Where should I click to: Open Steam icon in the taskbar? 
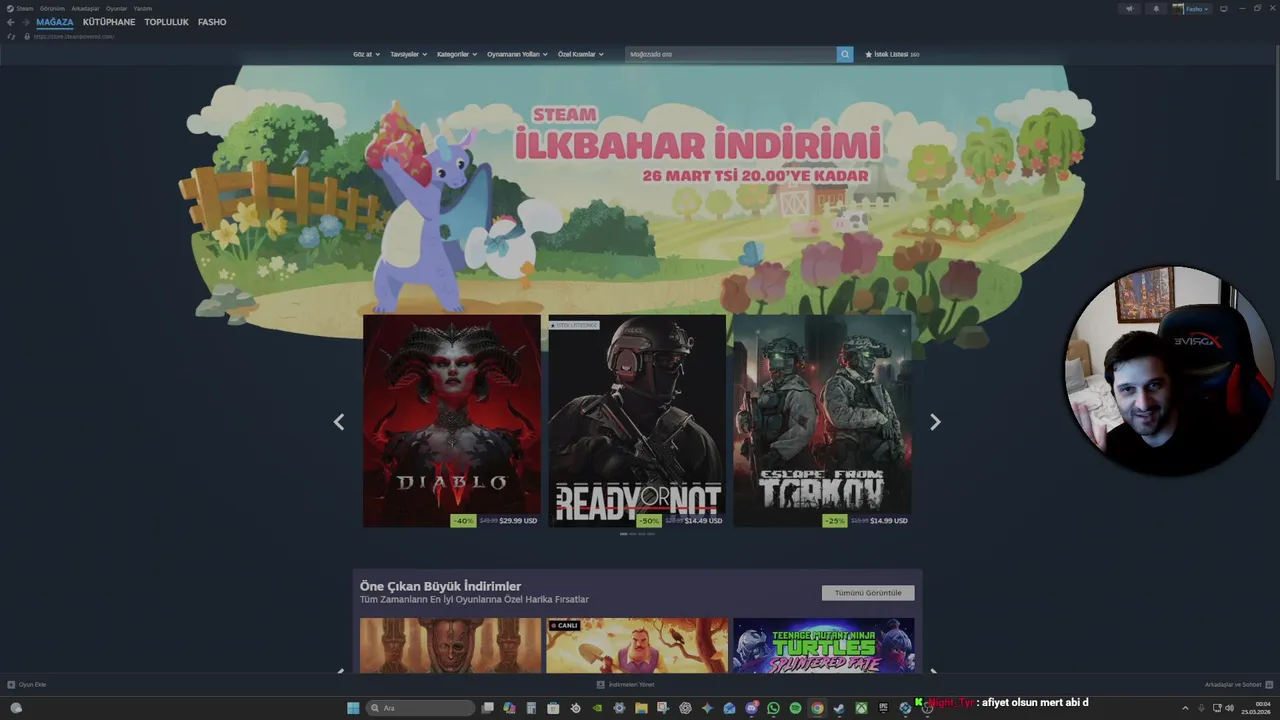[839, 708]
